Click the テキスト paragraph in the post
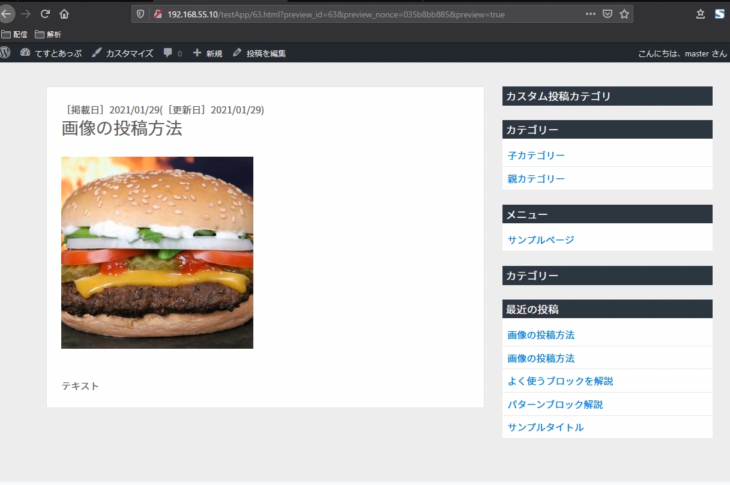 click(x=80, y=386)
